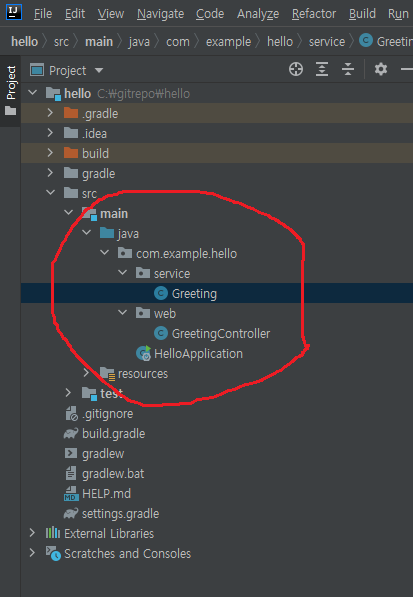Select HelloApplication runnable class icon
The width and height of the screenshot is (413, 597).
click(144, 353)
